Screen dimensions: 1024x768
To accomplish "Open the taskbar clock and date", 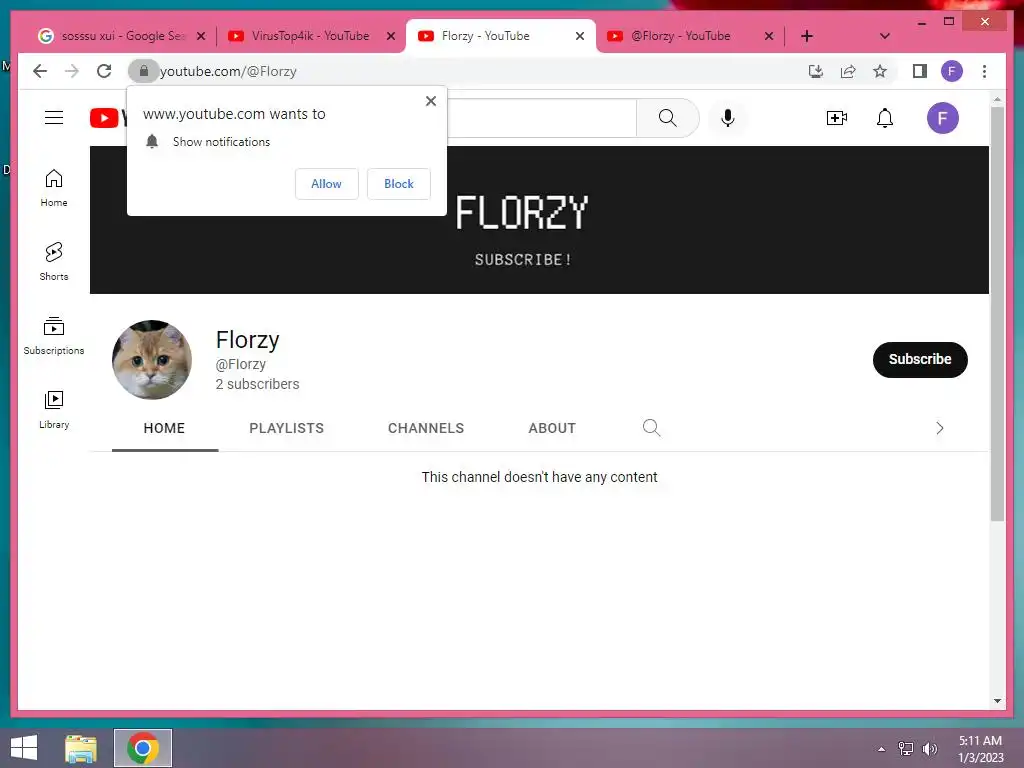I will (x=980, y=749).
